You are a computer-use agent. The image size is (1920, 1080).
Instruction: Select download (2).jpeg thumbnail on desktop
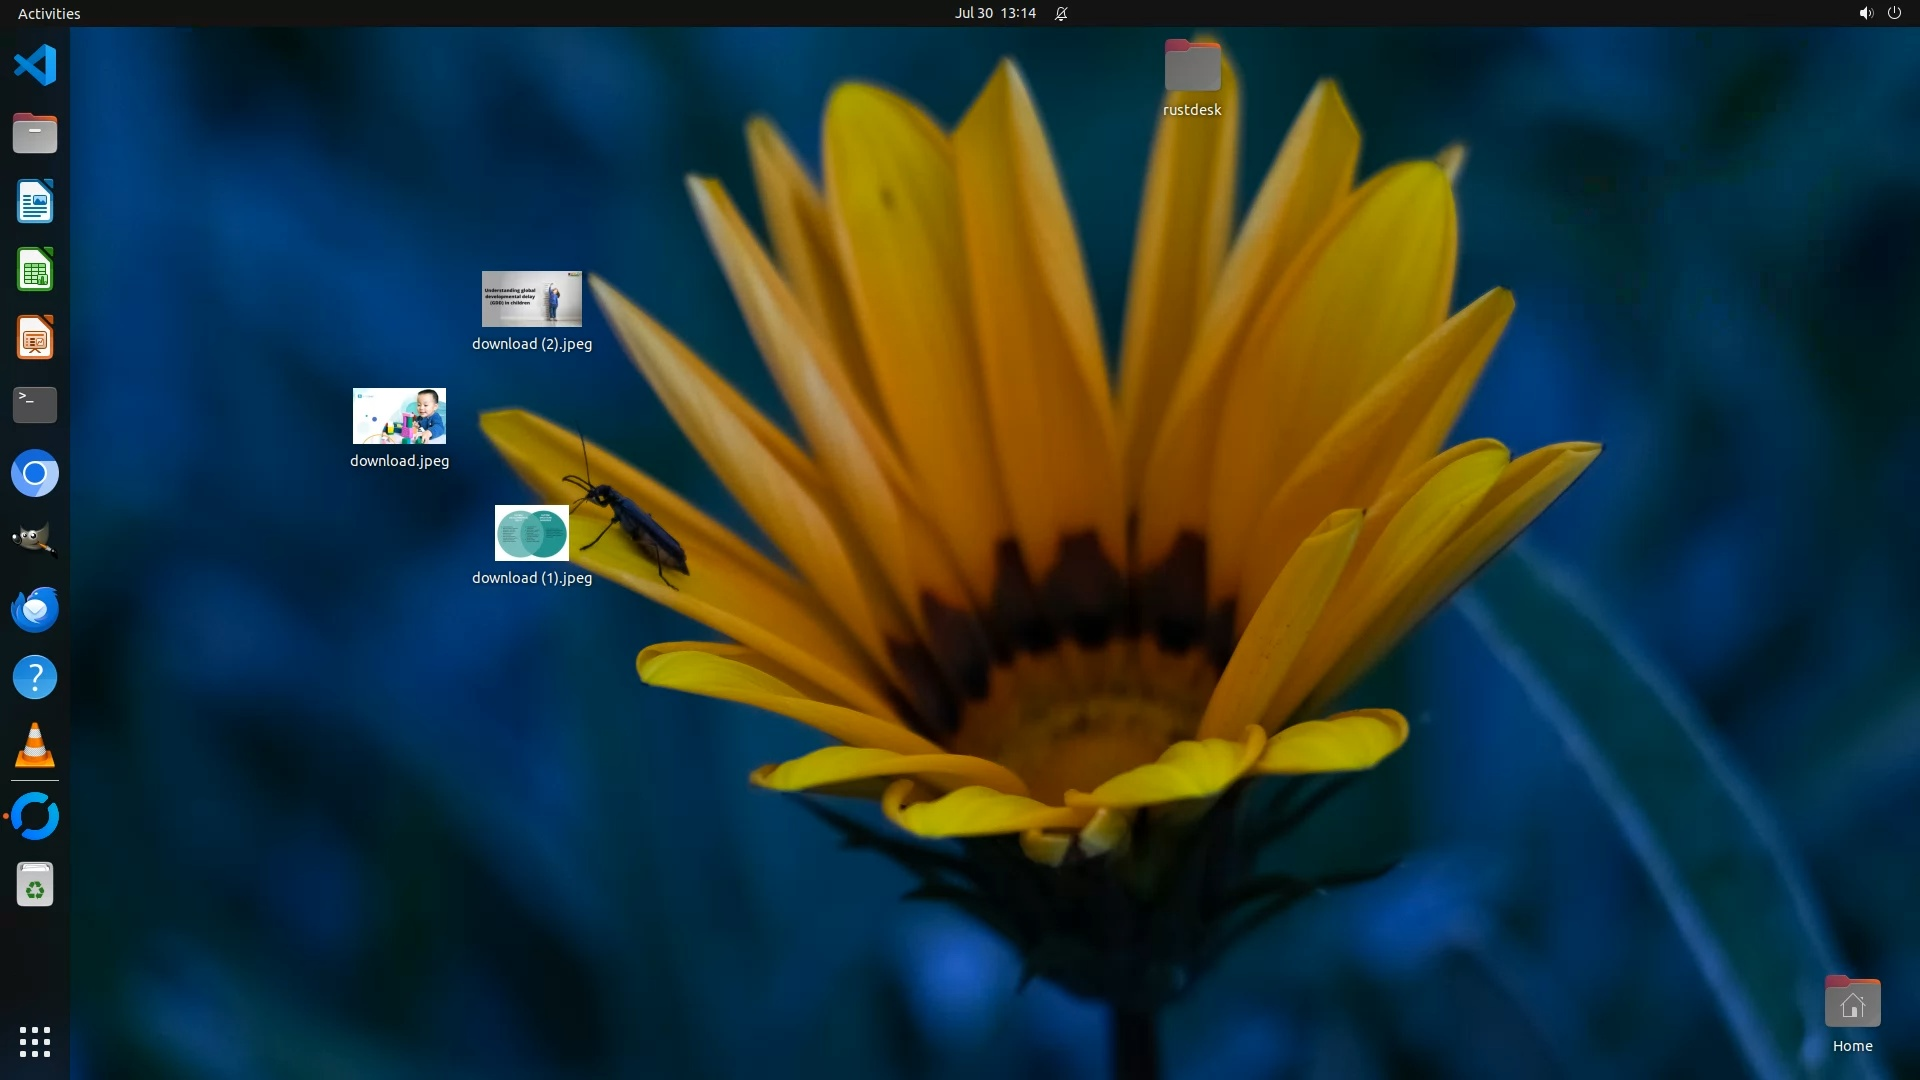pos(531,299)
